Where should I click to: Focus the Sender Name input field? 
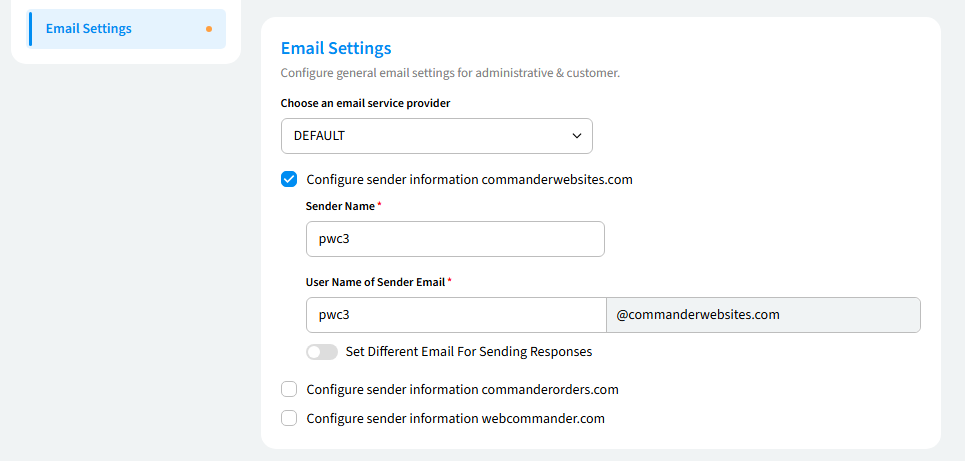[x=455, y=239]
